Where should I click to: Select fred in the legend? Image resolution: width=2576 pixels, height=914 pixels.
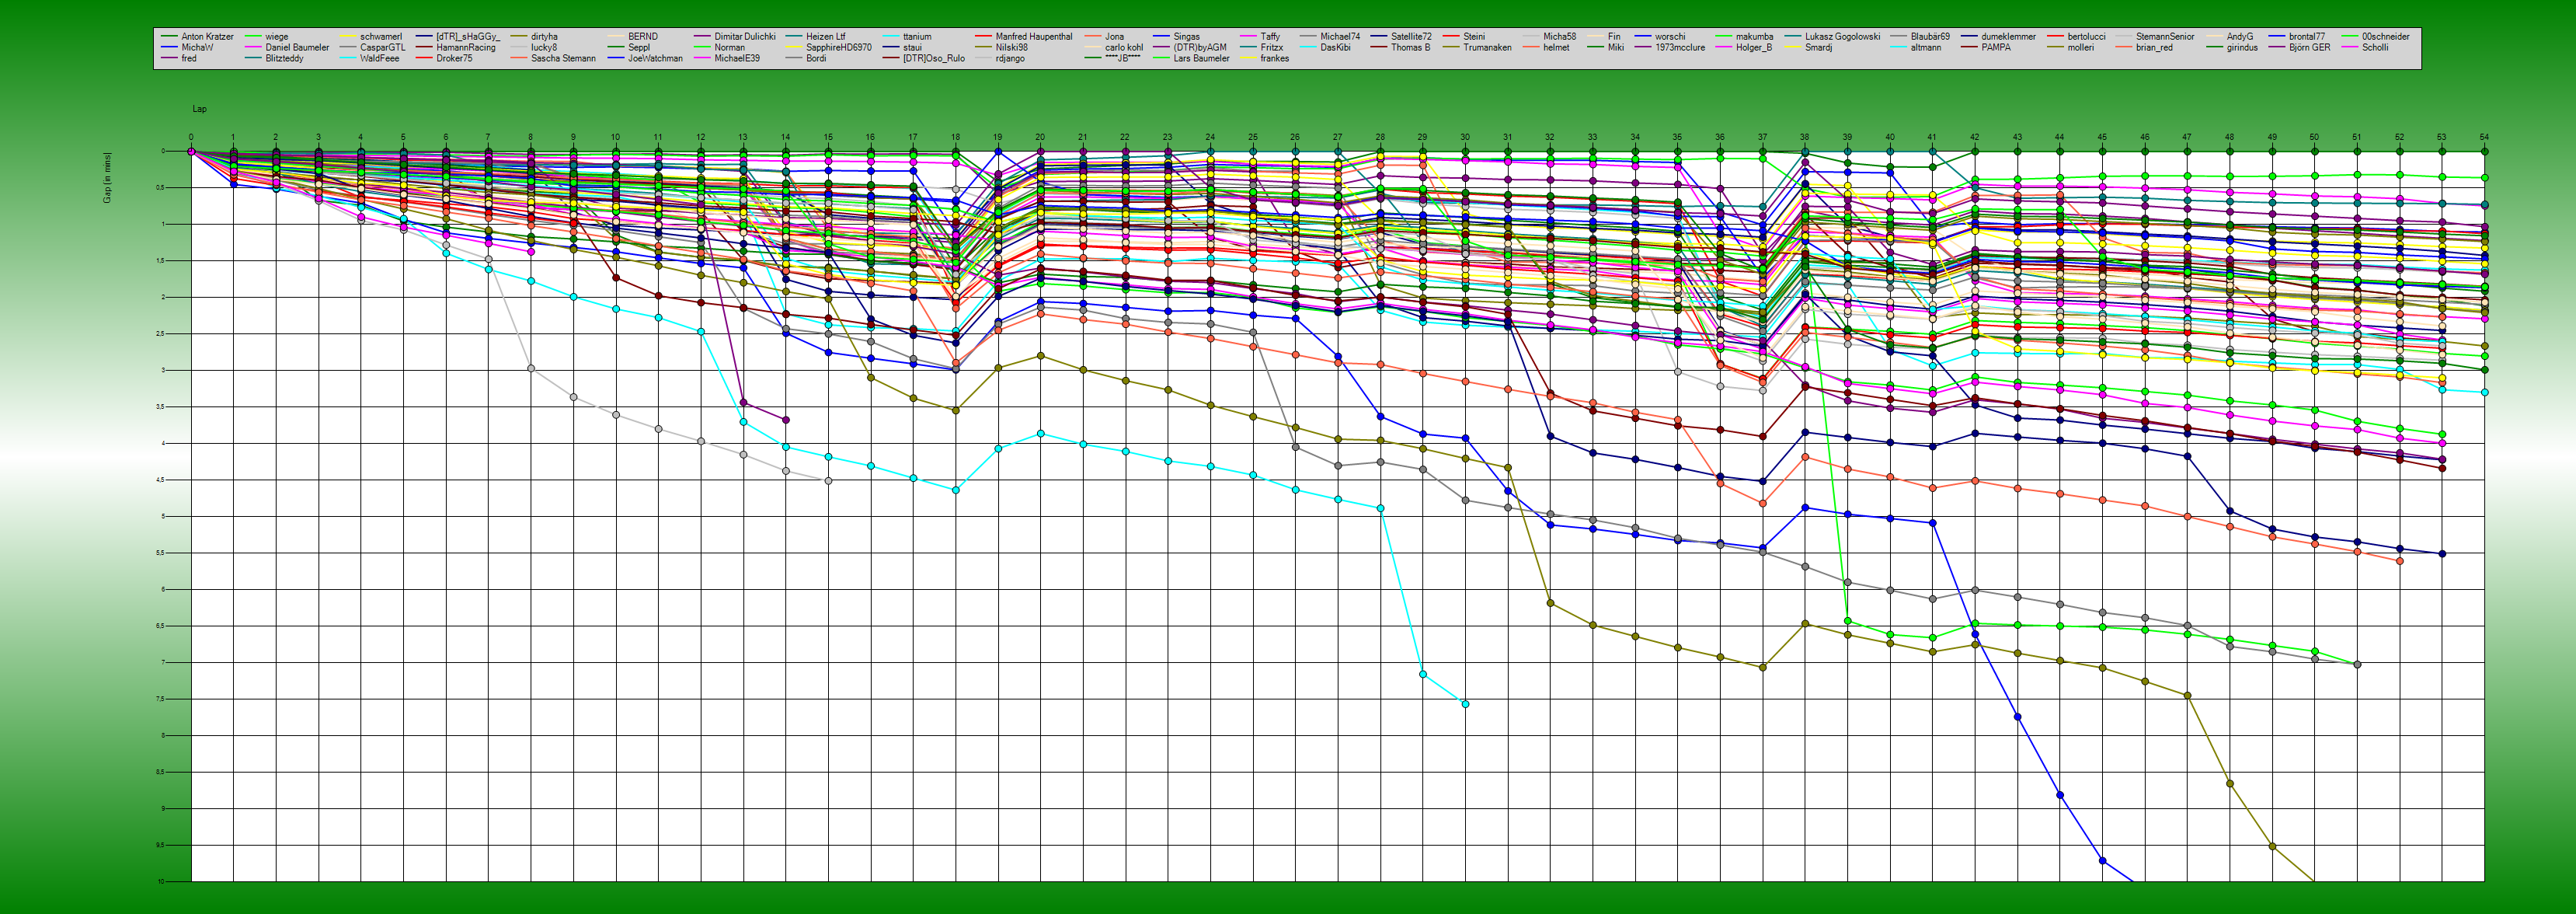coord(189,59)
